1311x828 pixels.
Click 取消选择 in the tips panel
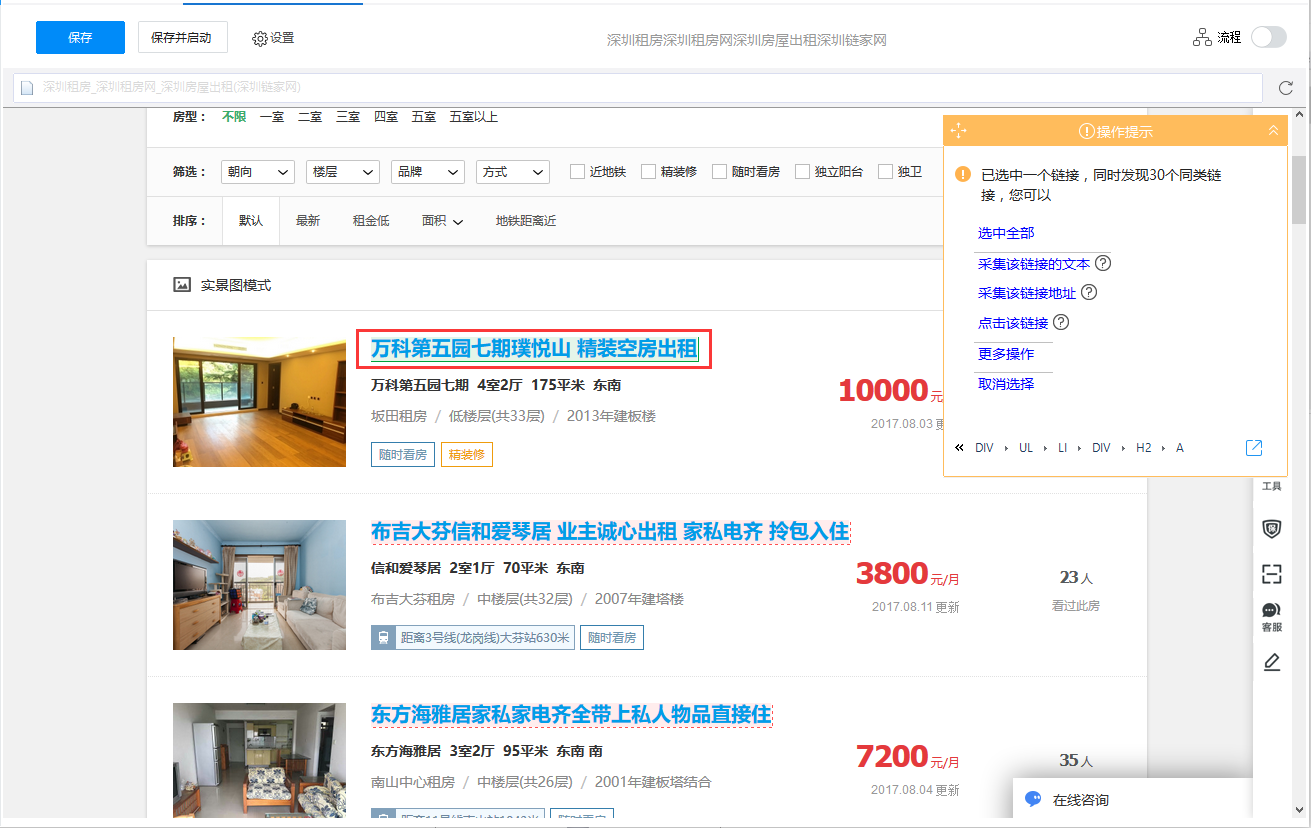tap(1006, 384)
